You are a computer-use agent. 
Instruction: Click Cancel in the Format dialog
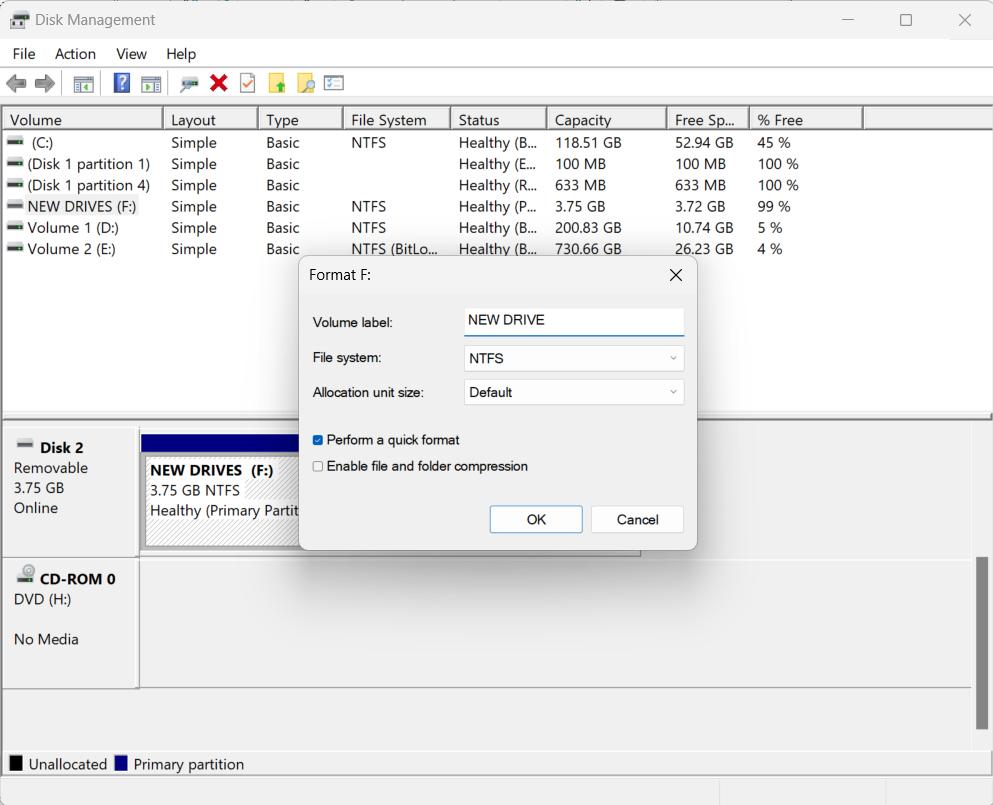tap(637, 519)
